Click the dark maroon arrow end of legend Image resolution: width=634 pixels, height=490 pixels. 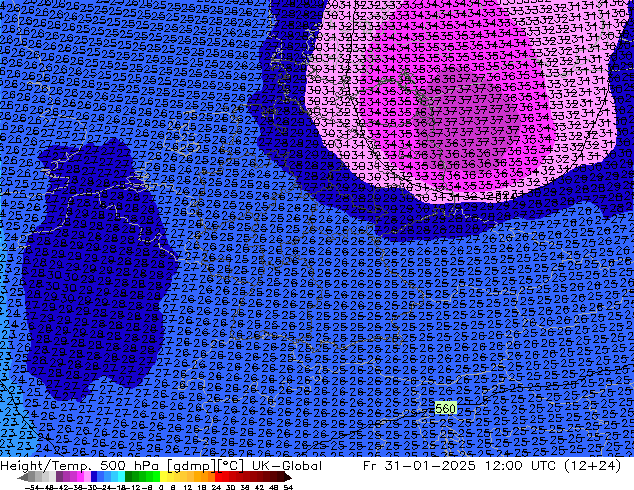pyautogui.click(x=288, y=477)
